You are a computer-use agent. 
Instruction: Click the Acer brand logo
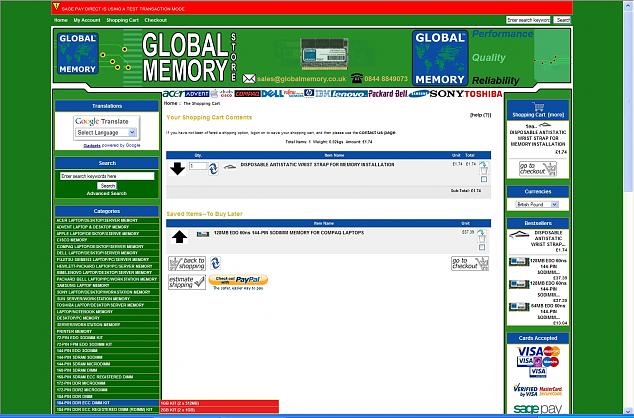[173, 94]
